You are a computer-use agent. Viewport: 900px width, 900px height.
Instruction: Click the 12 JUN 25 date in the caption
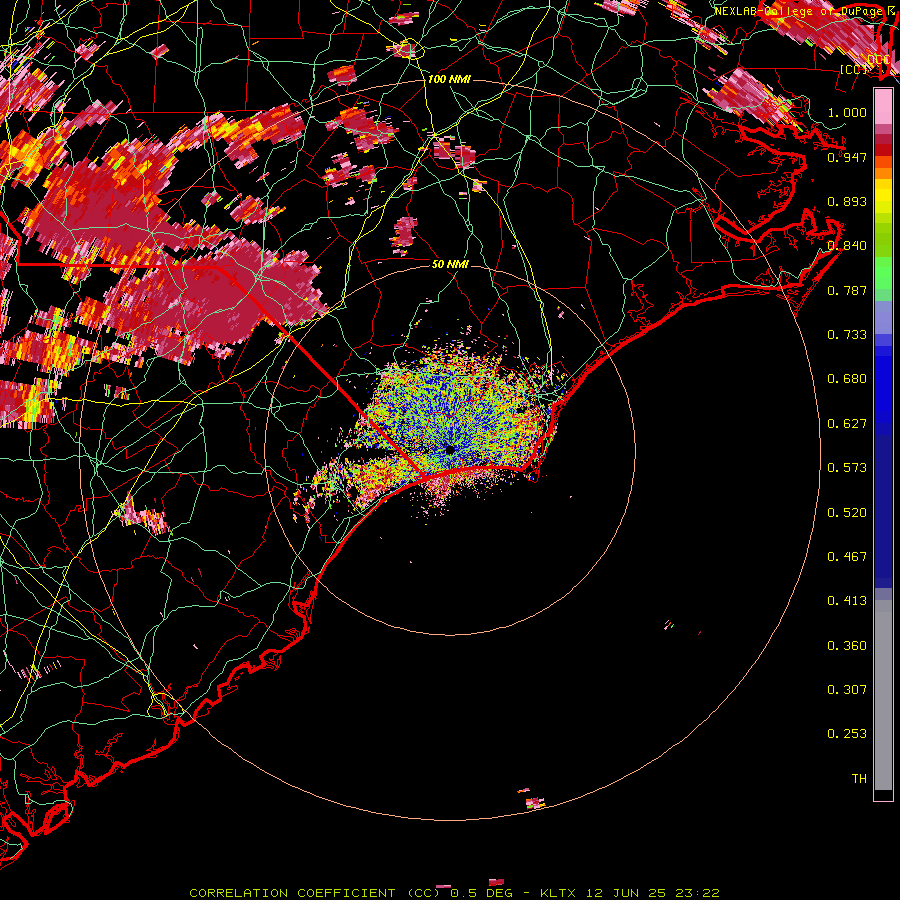[x=626, y=893]
